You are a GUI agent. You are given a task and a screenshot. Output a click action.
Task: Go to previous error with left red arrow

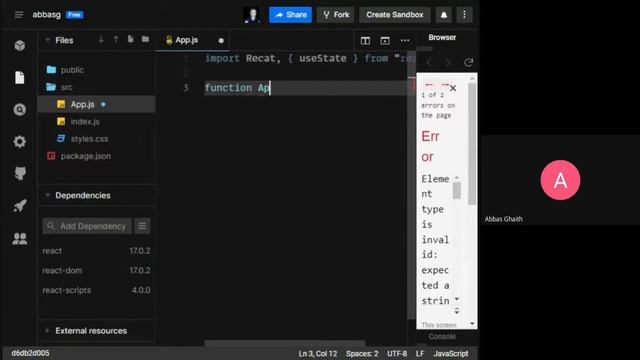pos(429,84)
